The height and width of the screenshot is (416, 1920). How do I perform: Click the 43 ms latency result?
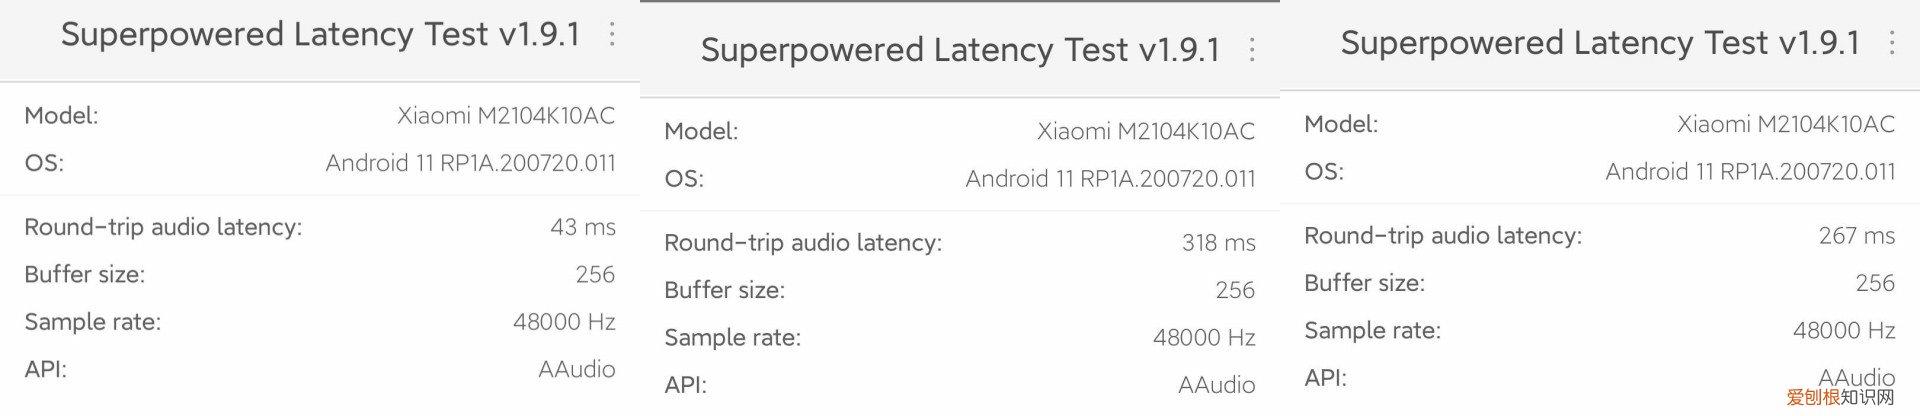(x=583, y=227)
